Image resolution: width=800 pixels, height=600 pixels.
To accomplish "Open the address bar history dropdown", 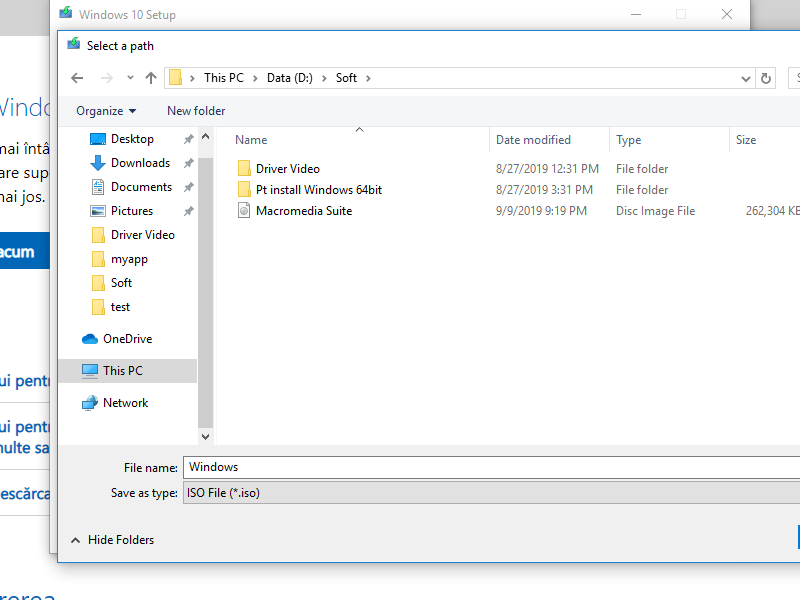I will pos(745,77).
